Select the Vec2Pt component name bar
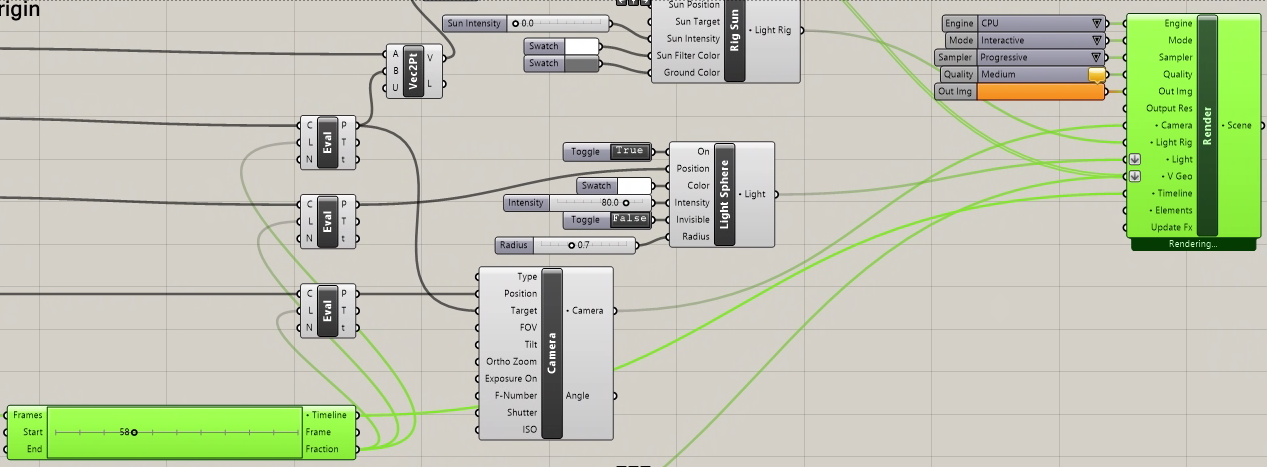The width and height of the screenshot is (1267, 467). point(413,71)
